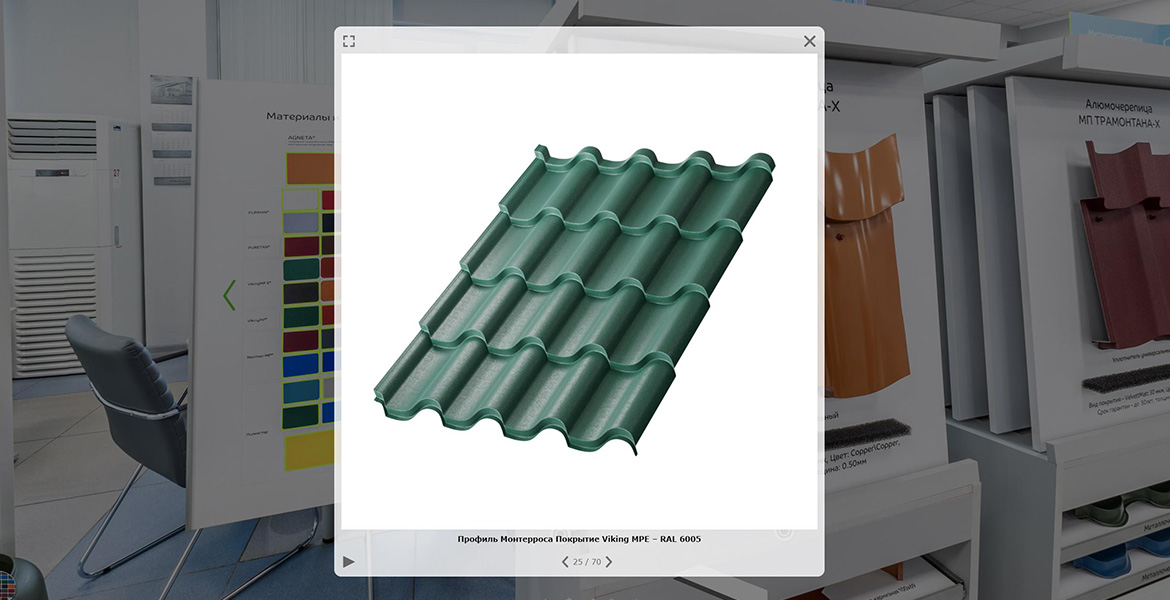Advance to the next image after 25 / 70
The height and width of the screenshot is (600, 1170).
click(609, 562)
